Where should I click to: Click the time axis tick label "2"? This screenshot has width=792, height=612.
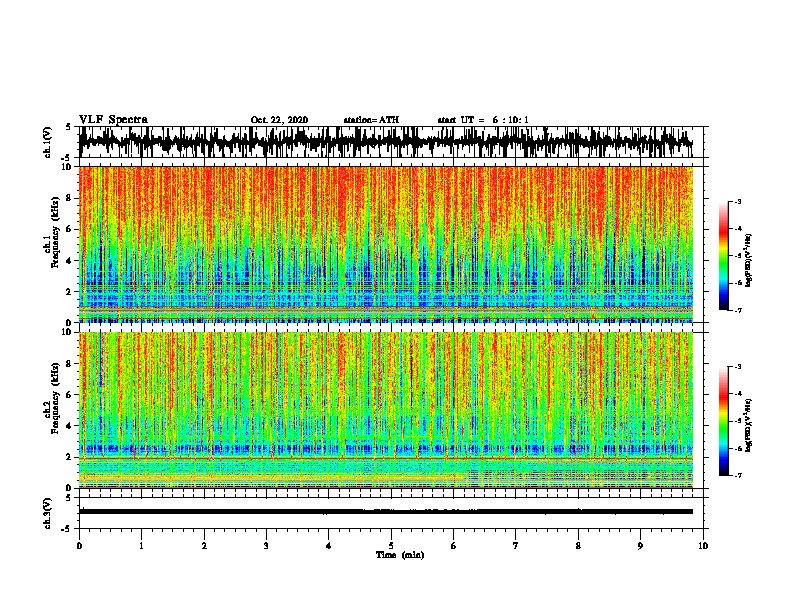click(x=204, y=546)
